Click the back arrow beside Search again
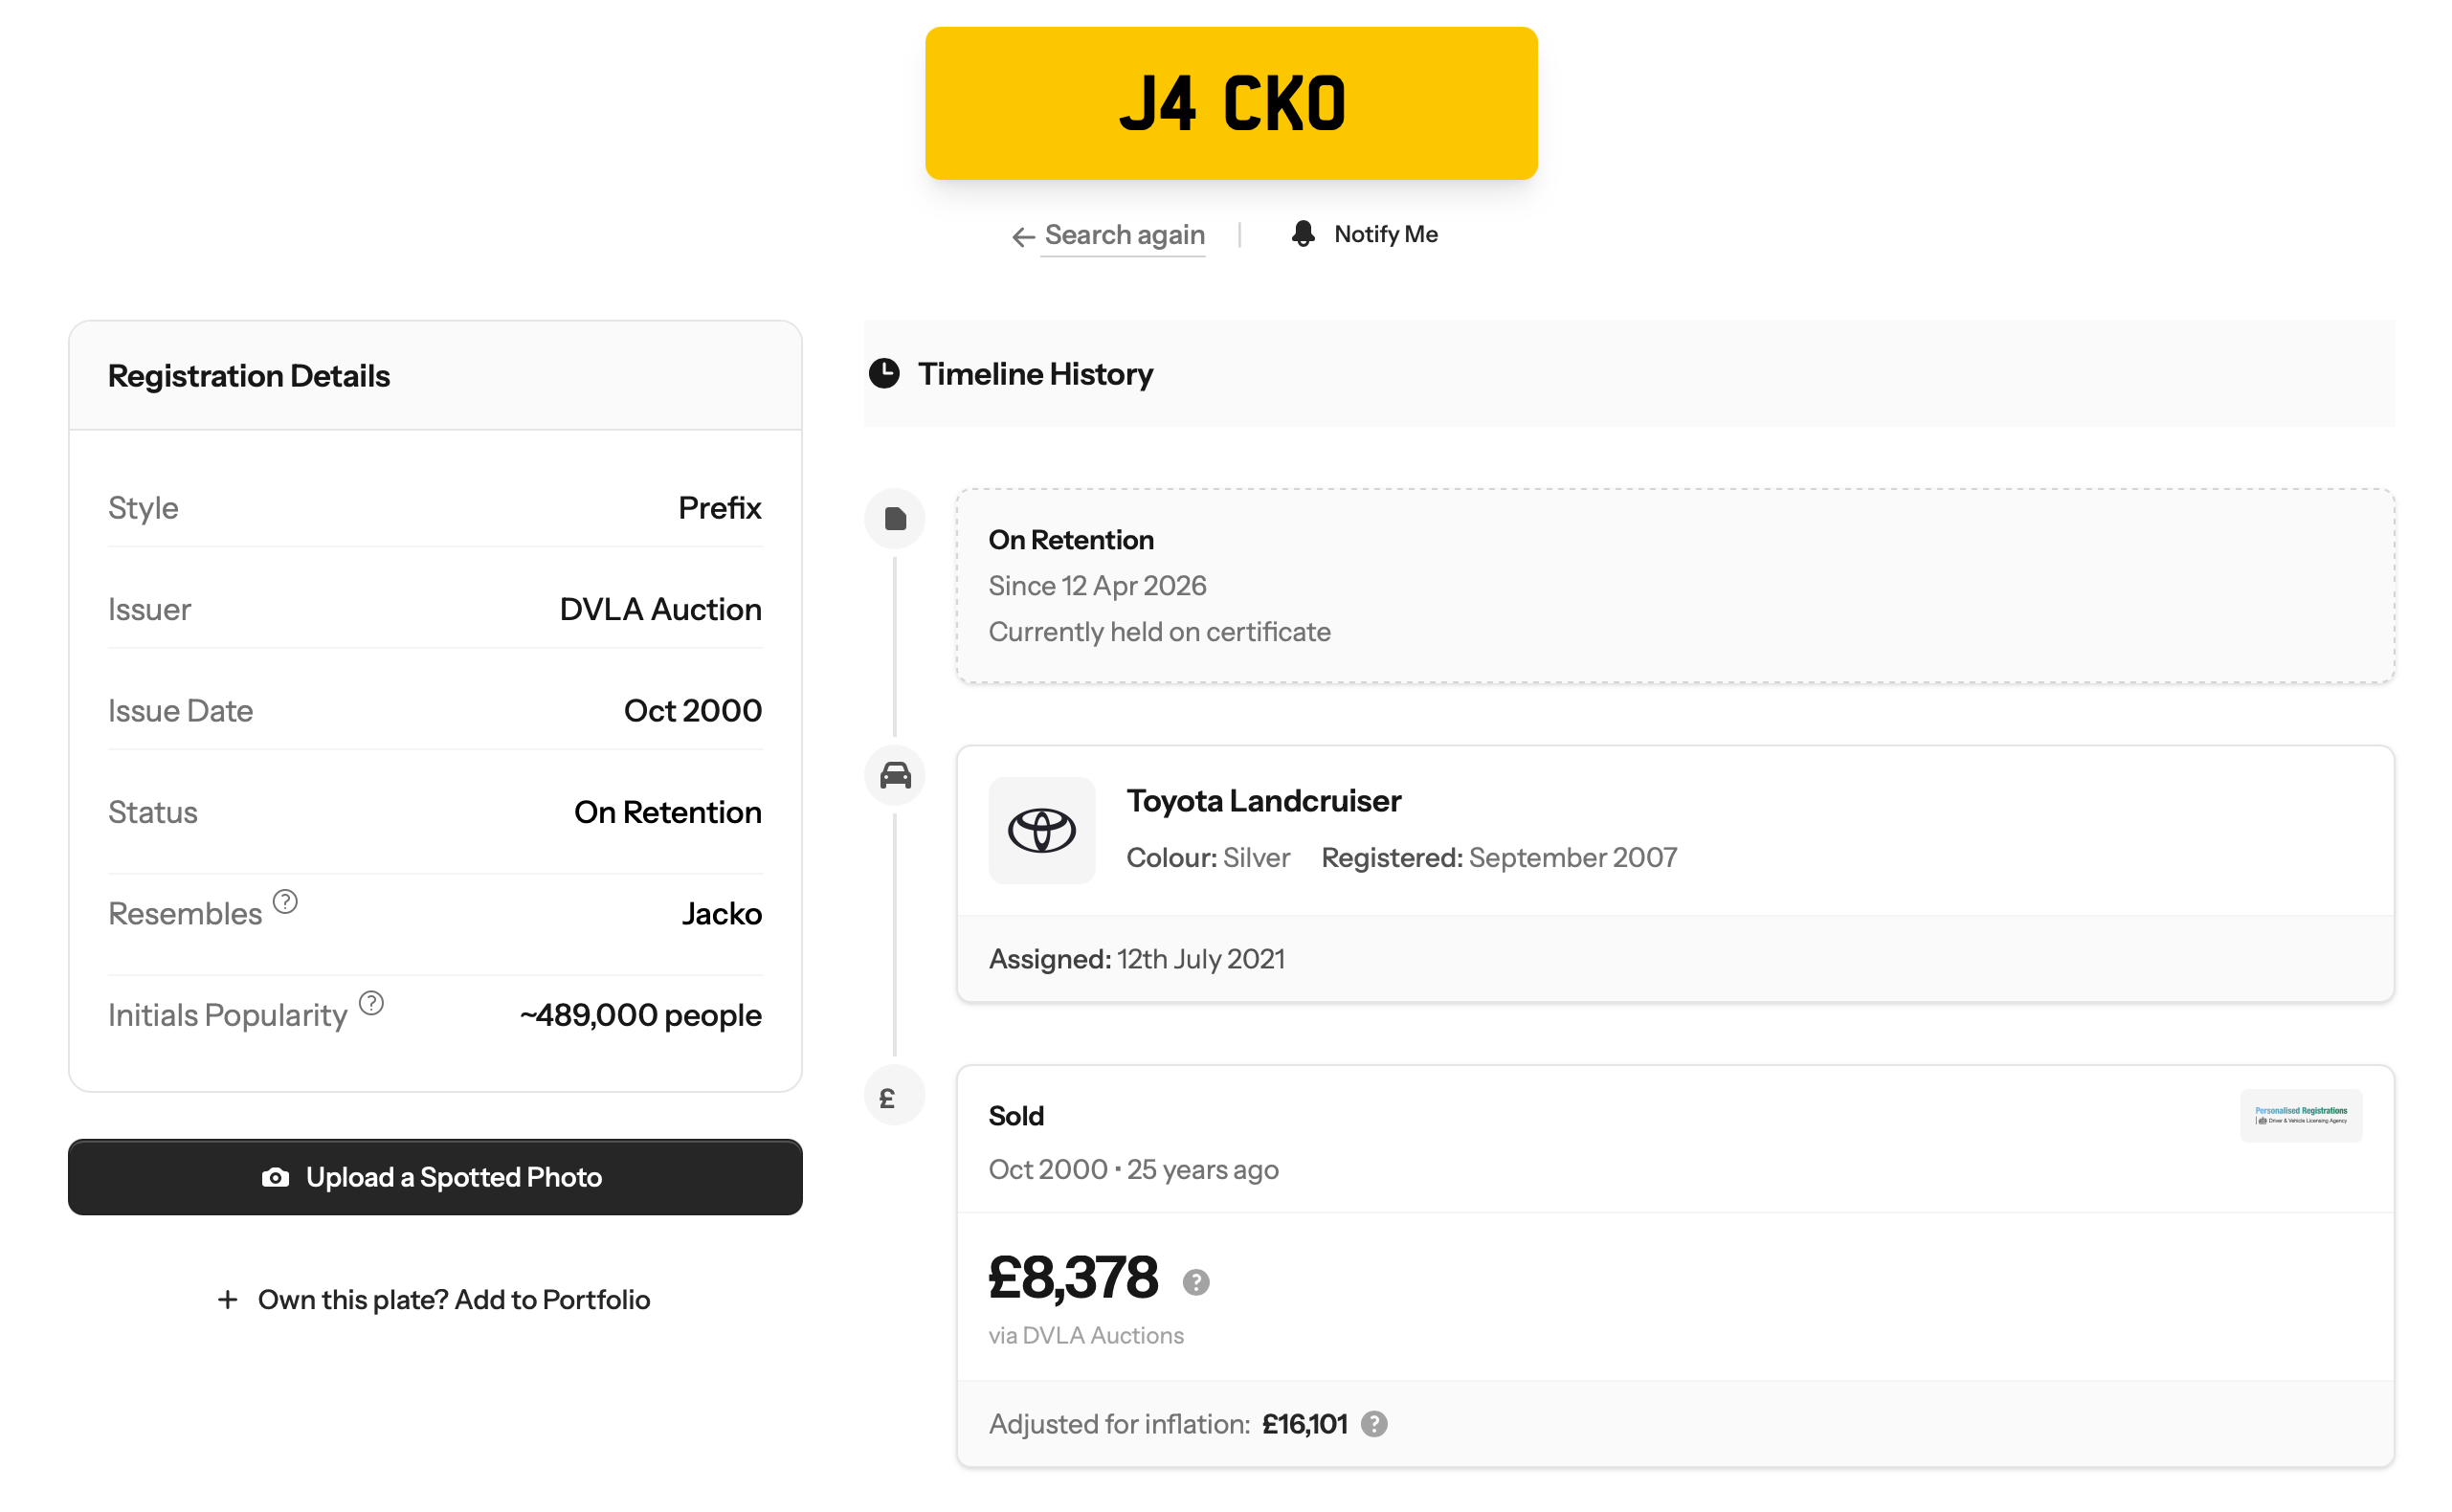This screenshot has height=1512, width=2452. tap(1022, 237)
